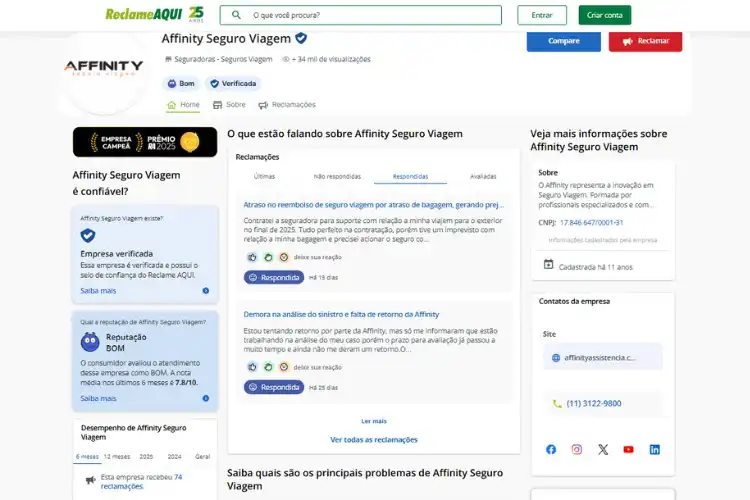The height and width of the screenshot is (500, 750).
Task: Click the Ler mais link
Action: point(374,421)
